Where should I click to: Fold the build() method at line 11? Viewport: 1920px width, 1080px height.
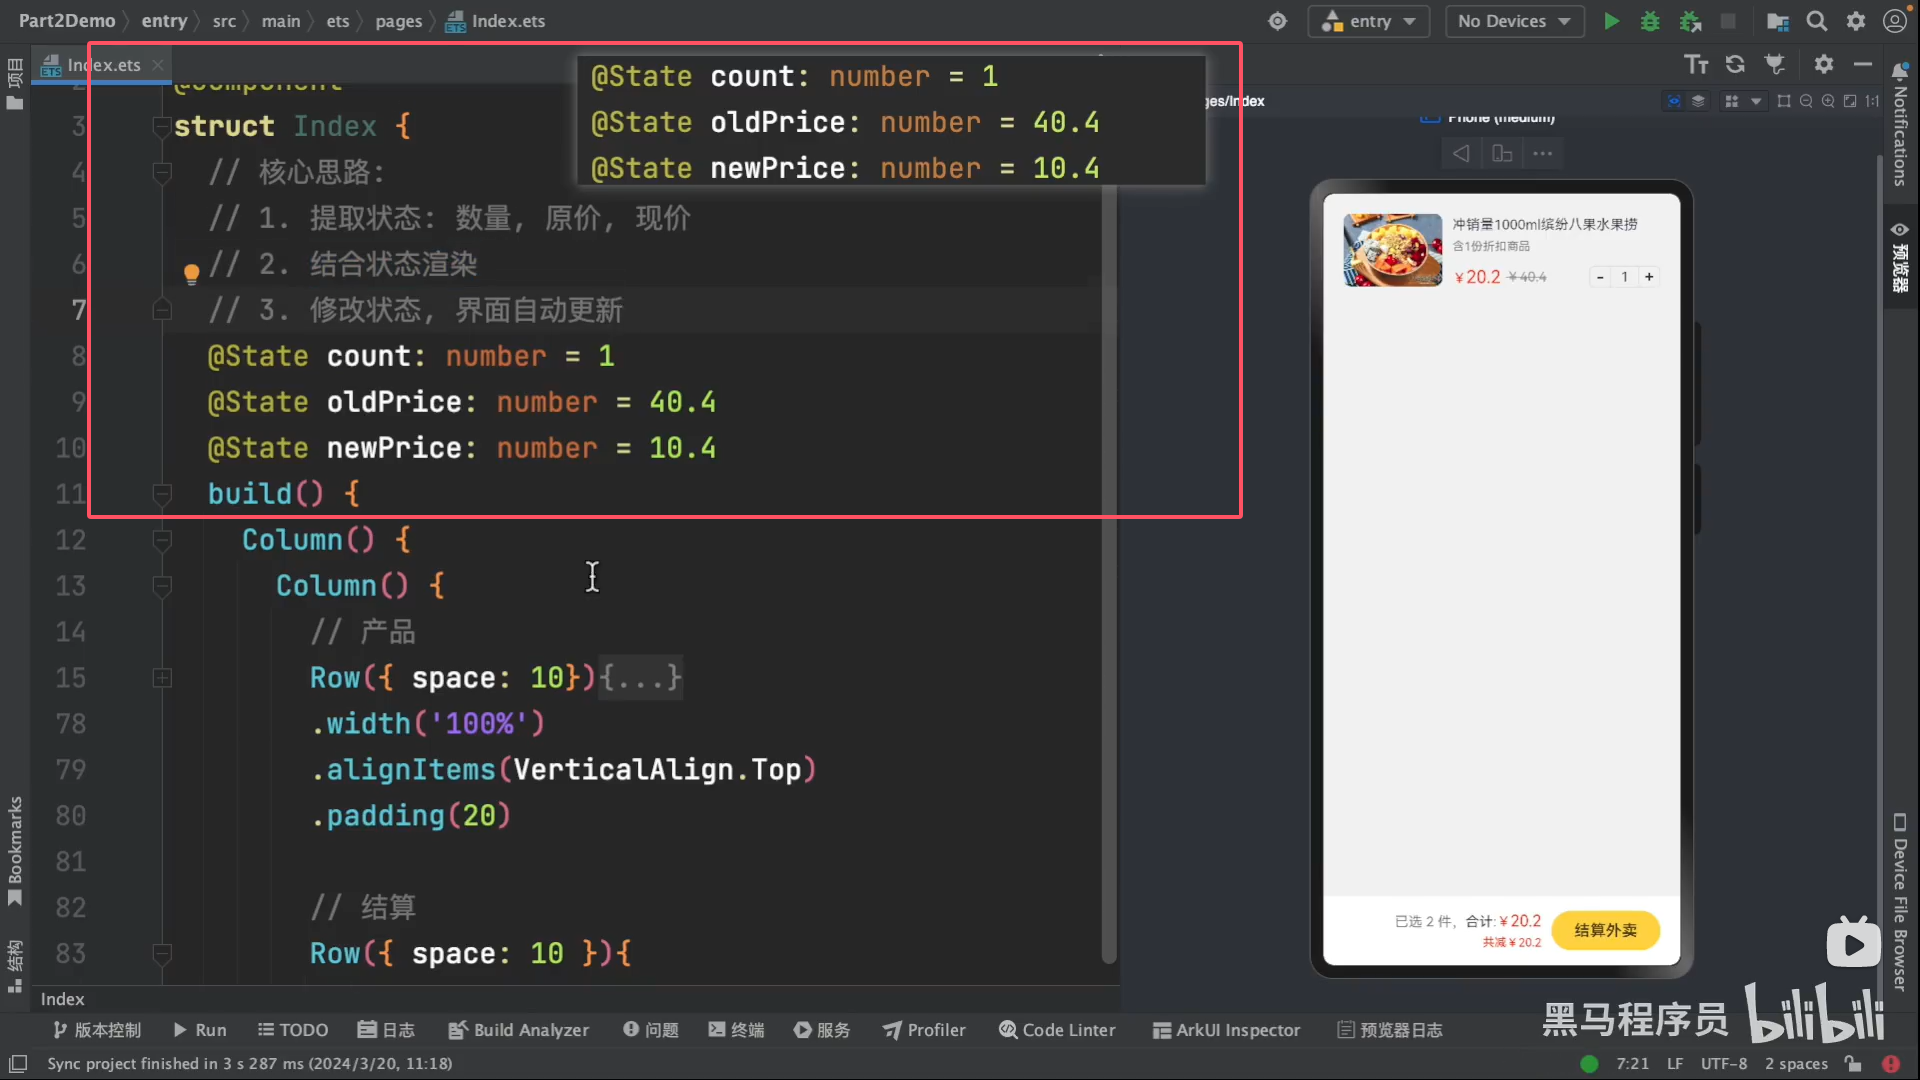coord(162,494)
